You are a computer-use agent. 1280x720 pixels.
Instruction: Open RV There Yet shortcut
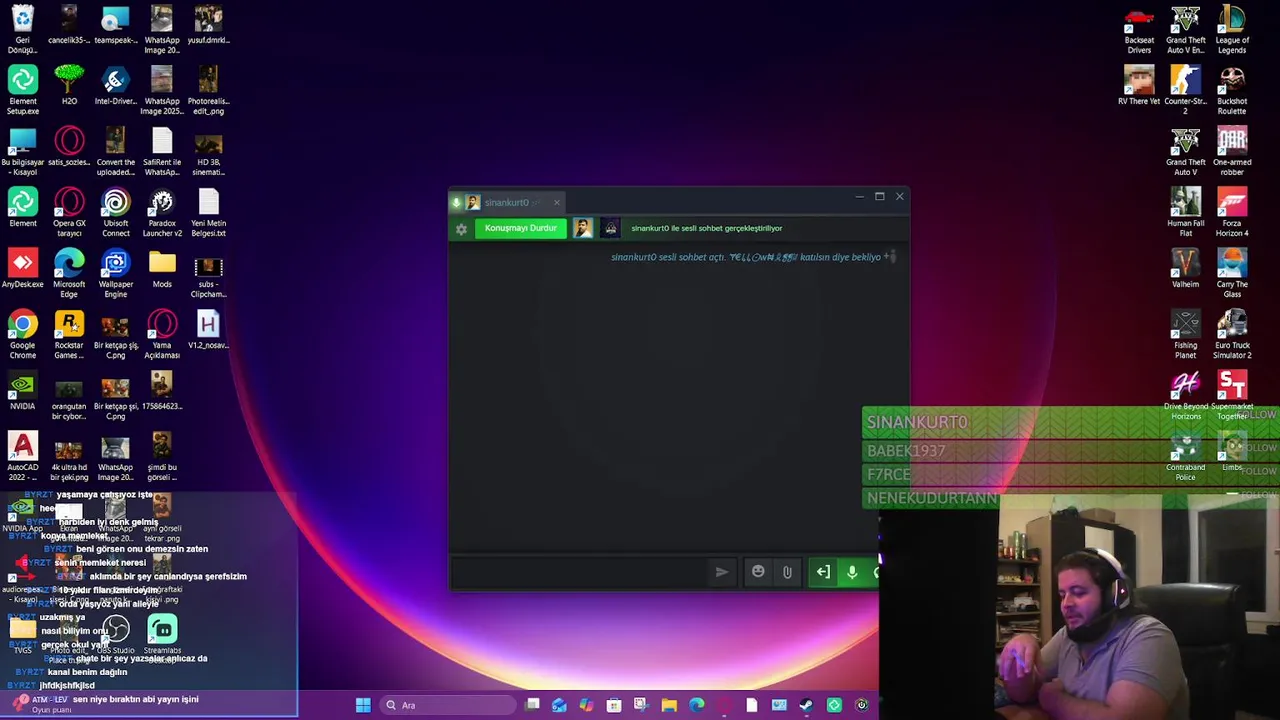pyautogui.click(x=1139, y=86)
